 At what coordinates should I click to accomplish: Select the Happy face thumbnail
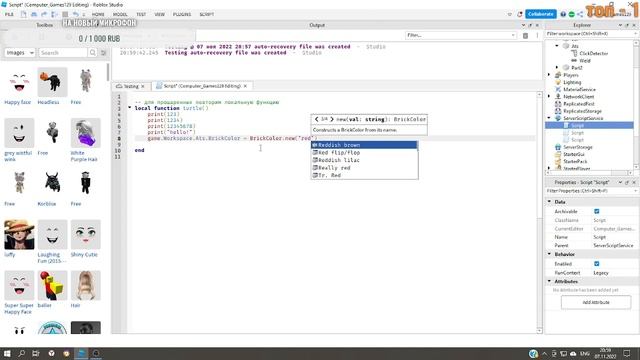[19, 82]
